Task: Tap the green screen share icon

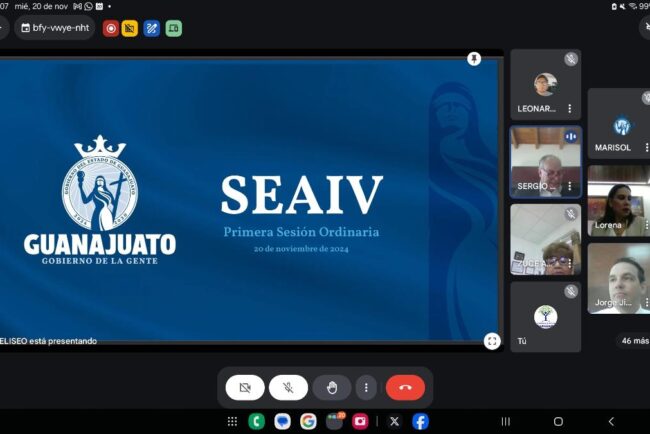Action: [174, 29]
